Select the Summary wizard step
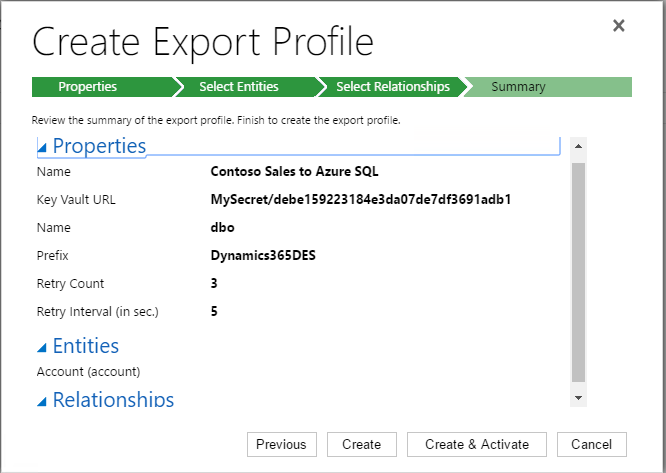Image resolution: width=666 pixels, height=473 pixels. [518, 87]
